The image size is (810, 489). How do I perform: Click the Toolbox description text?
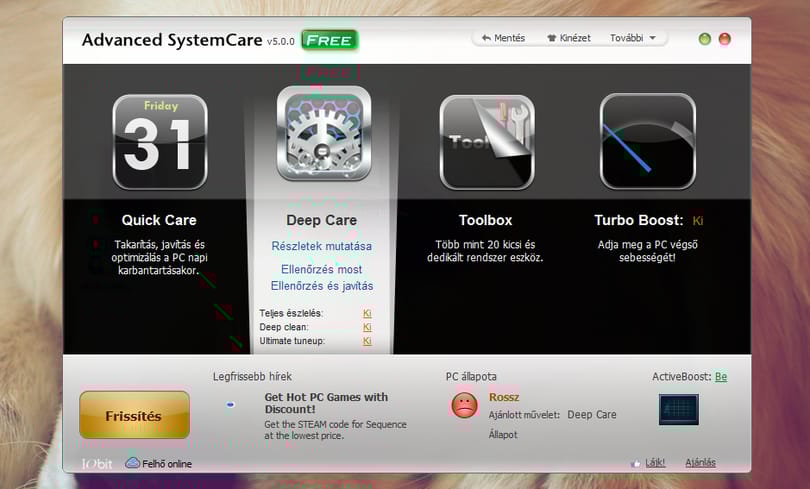click(x=485, y=251)
